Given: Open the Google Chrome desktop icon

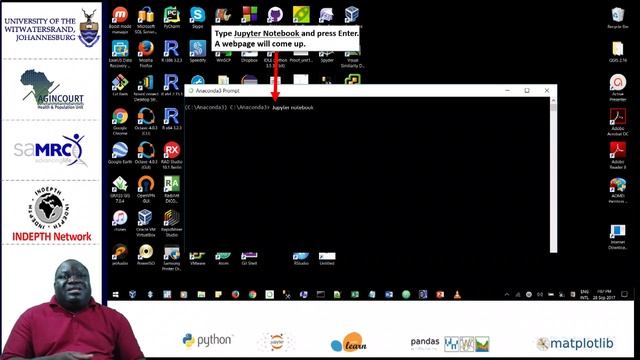Looking at the screenshot, I should (120, 121).
